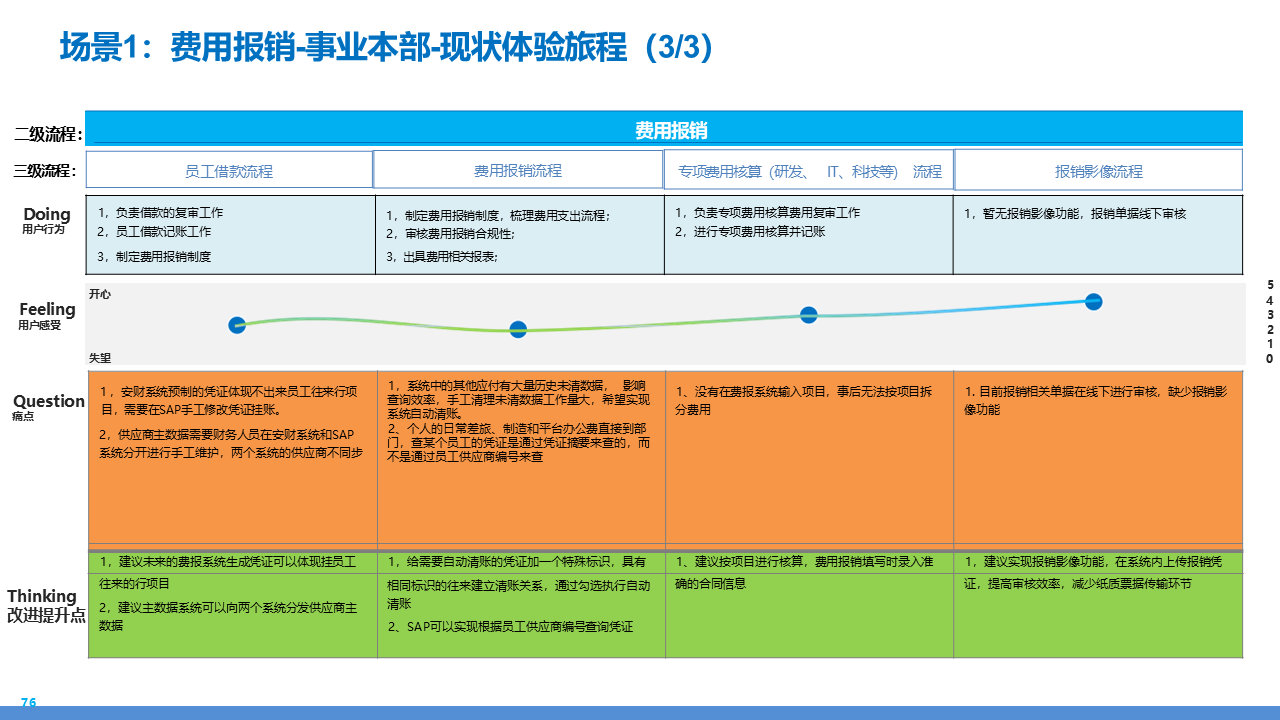Click scale number '5' beside the chart

1270,285
